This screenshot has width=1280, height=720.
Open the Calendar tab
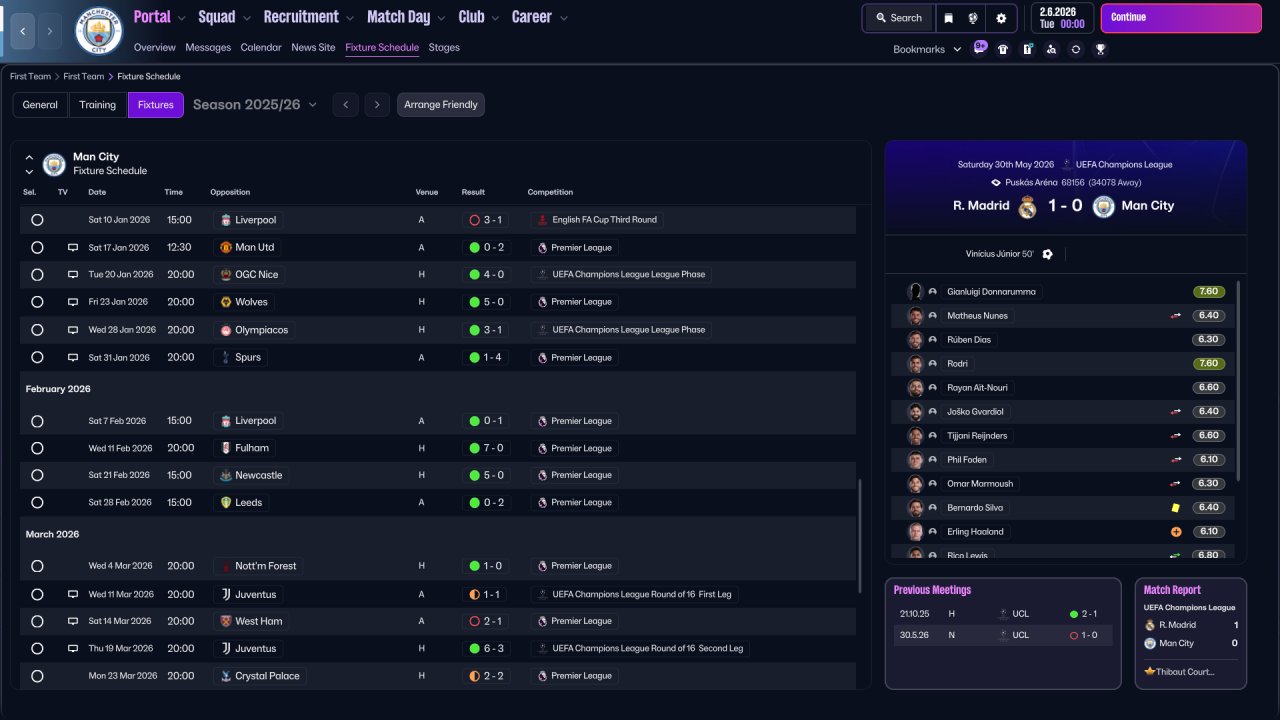tap(261, 47)
